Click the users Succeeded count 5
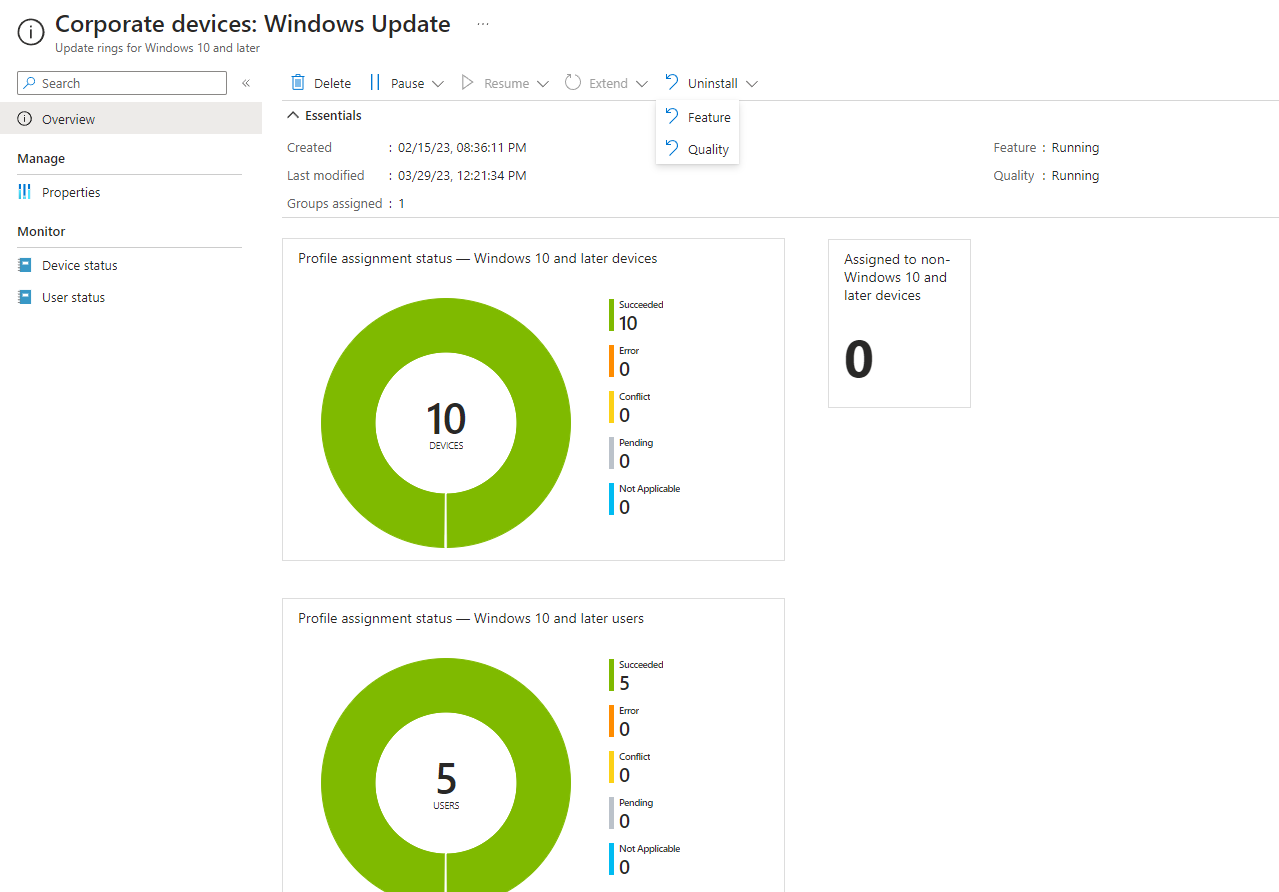The image size is (1279, 892). point(624,683)
